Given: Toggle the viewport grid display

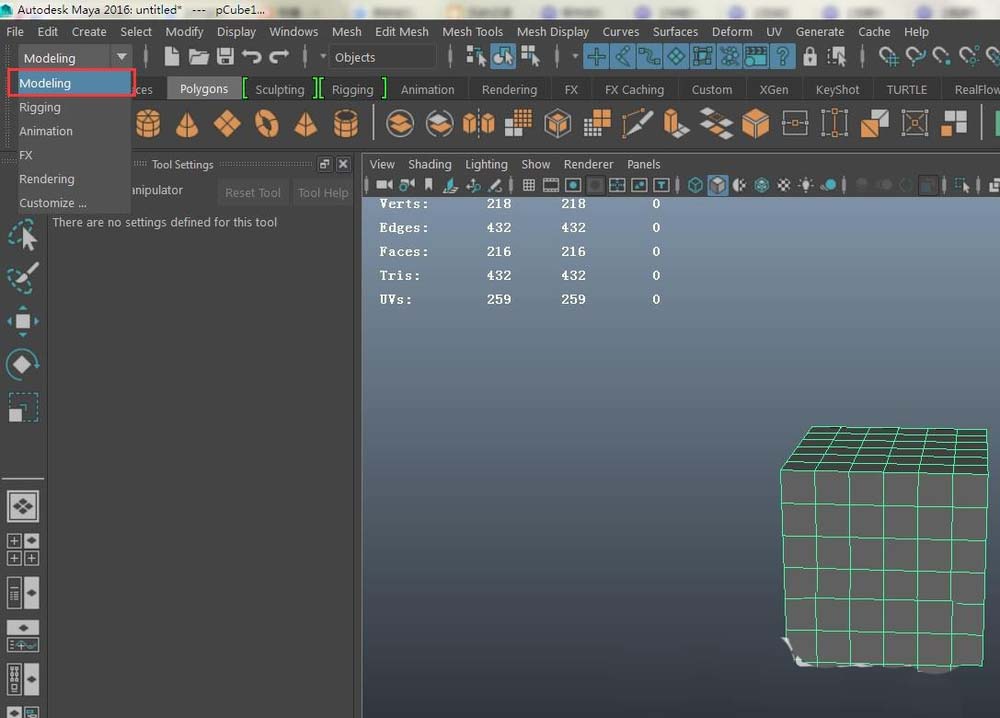Looking at the screenshot, I should click(x=529, y=185).
